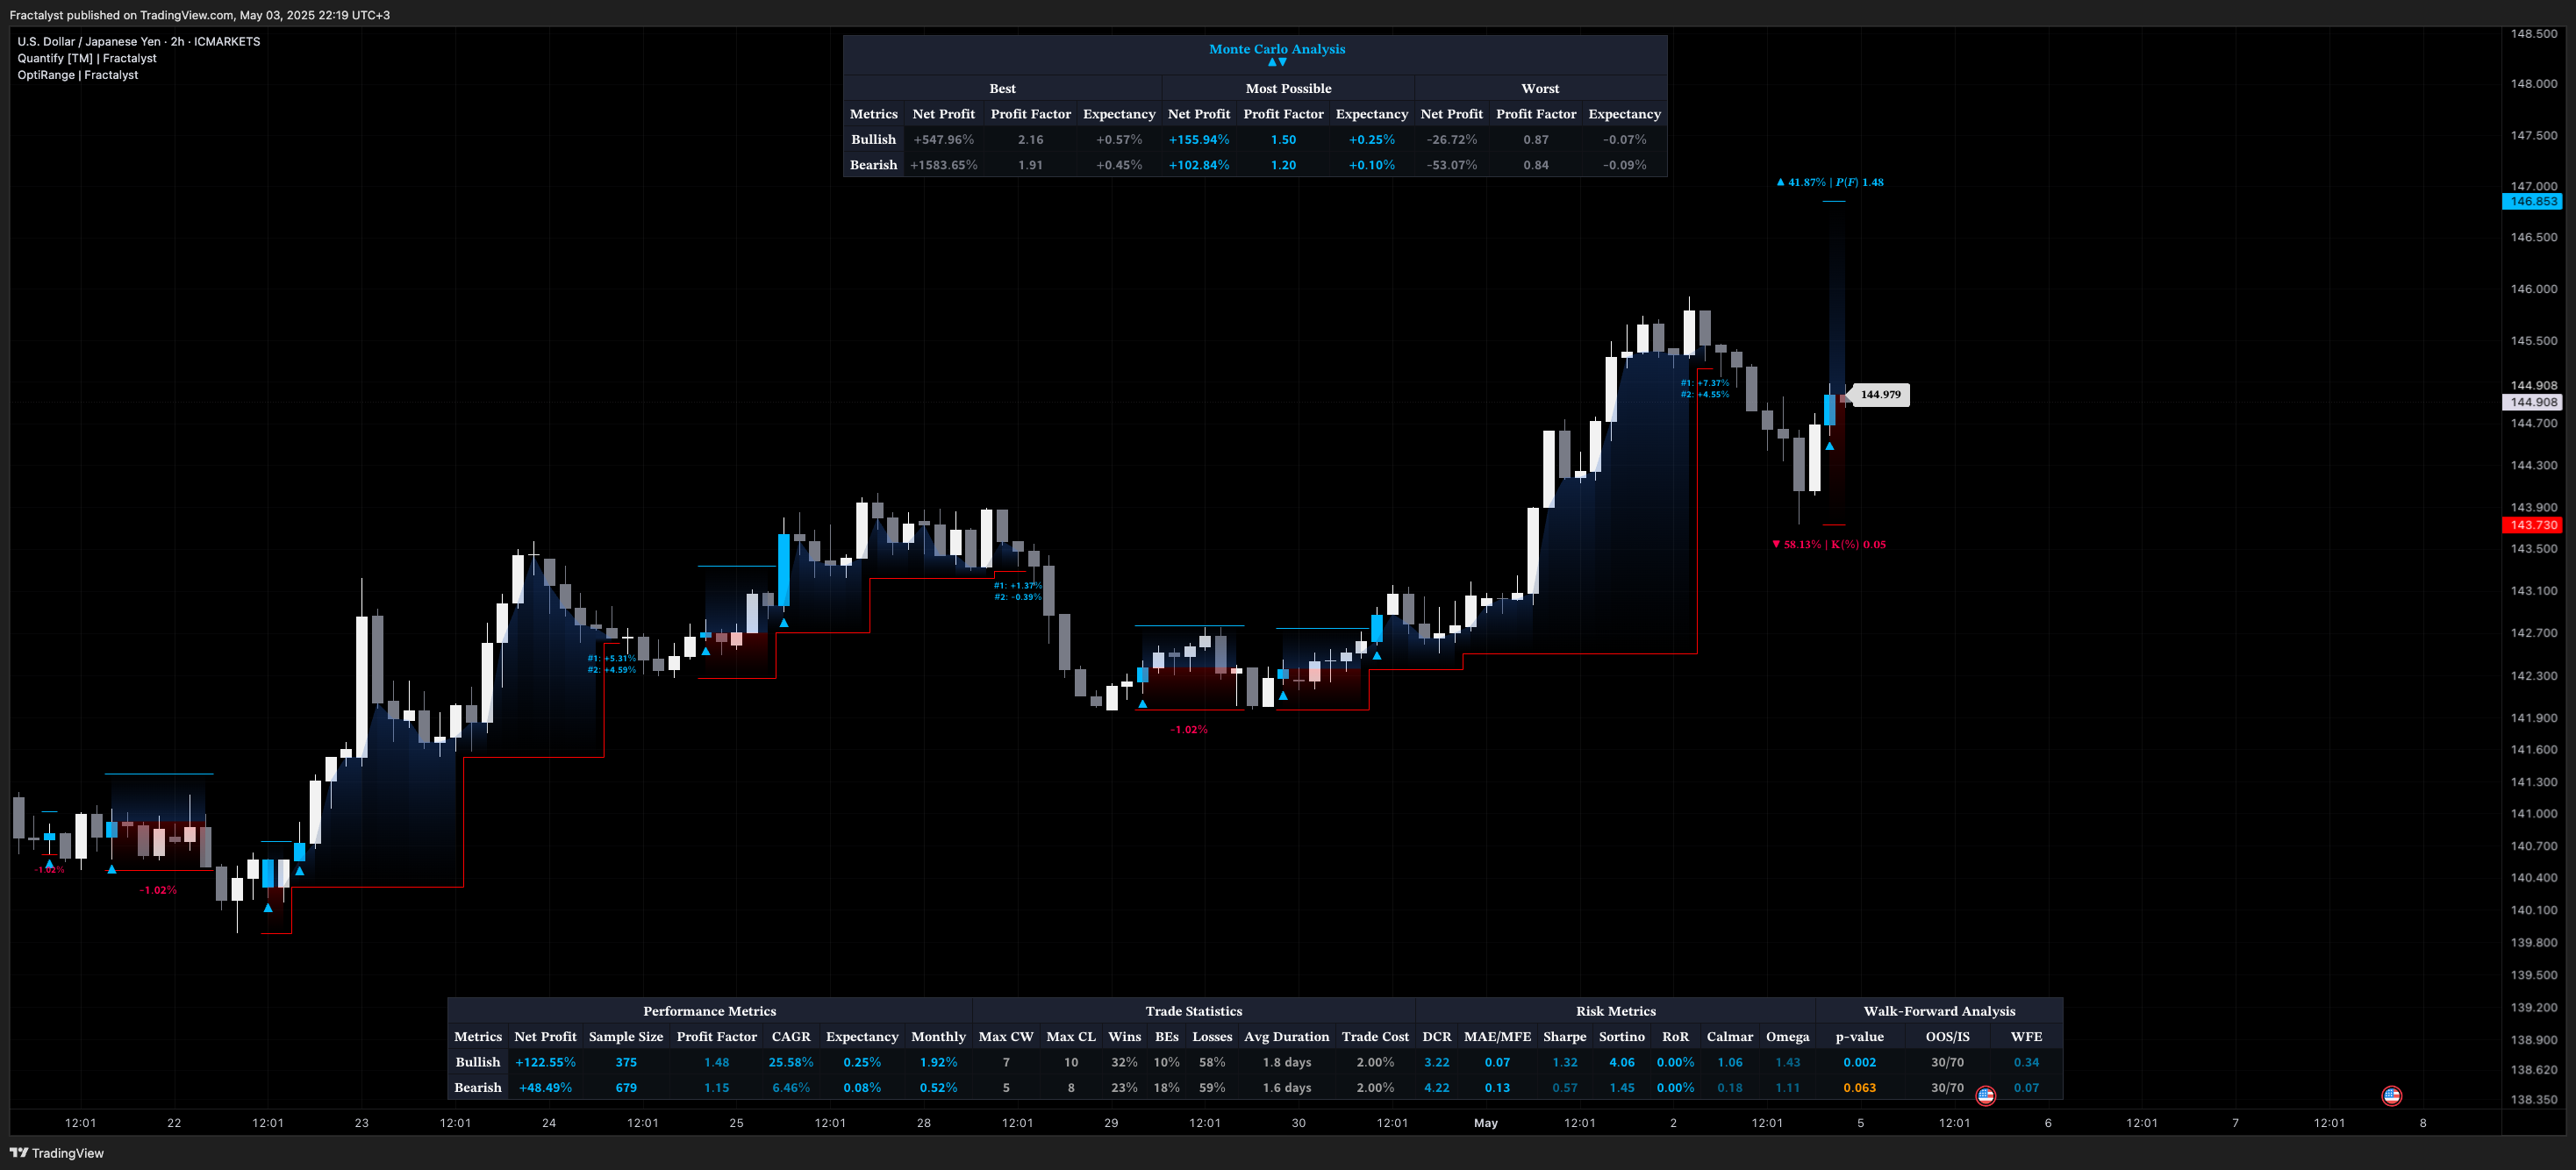The height and width of the screenshot is (1170, 2576).
Task: Click Bullish p-value 0.002
Action: [1859, 1063]
